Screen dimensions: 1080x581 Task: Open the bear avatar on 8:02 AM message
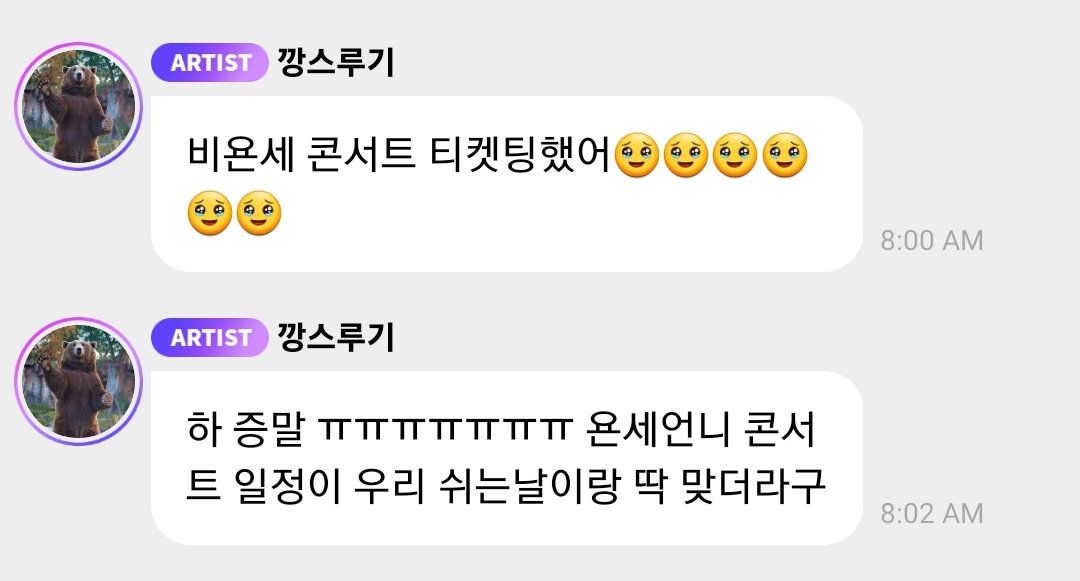pyautogui.click(x=79, y=381)
